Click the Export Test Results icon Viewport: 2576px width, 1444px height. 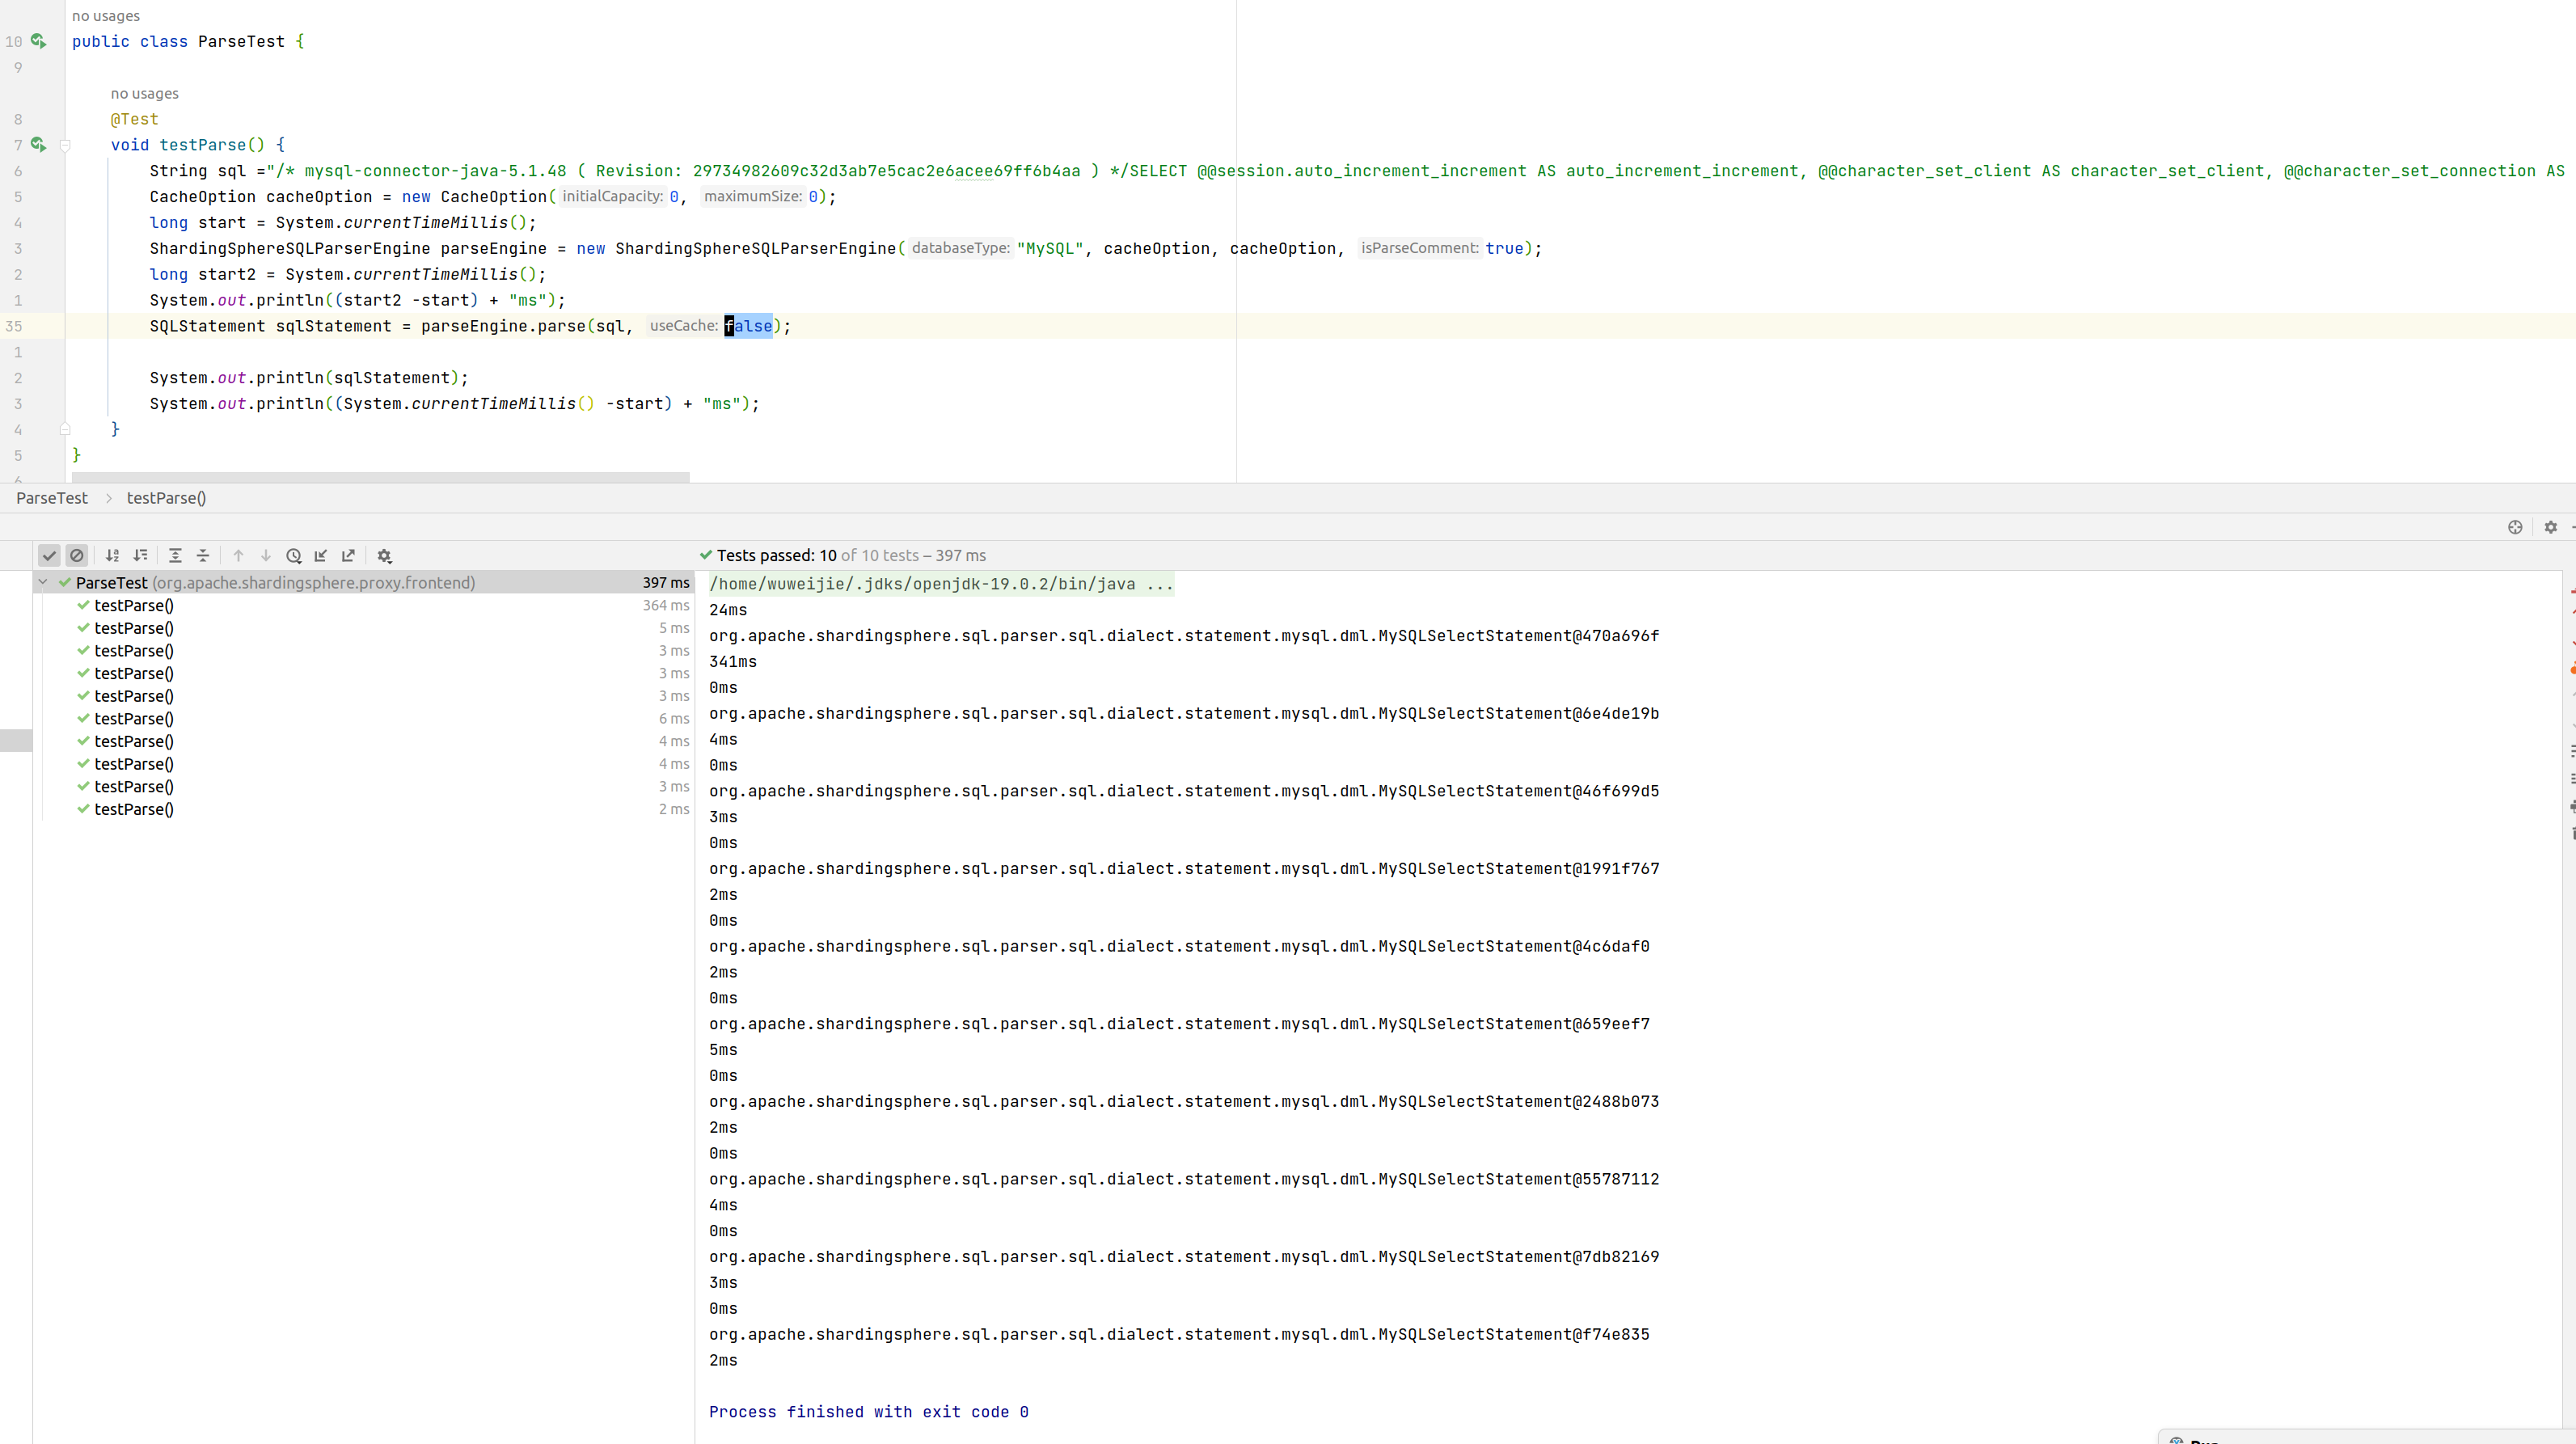349,556
